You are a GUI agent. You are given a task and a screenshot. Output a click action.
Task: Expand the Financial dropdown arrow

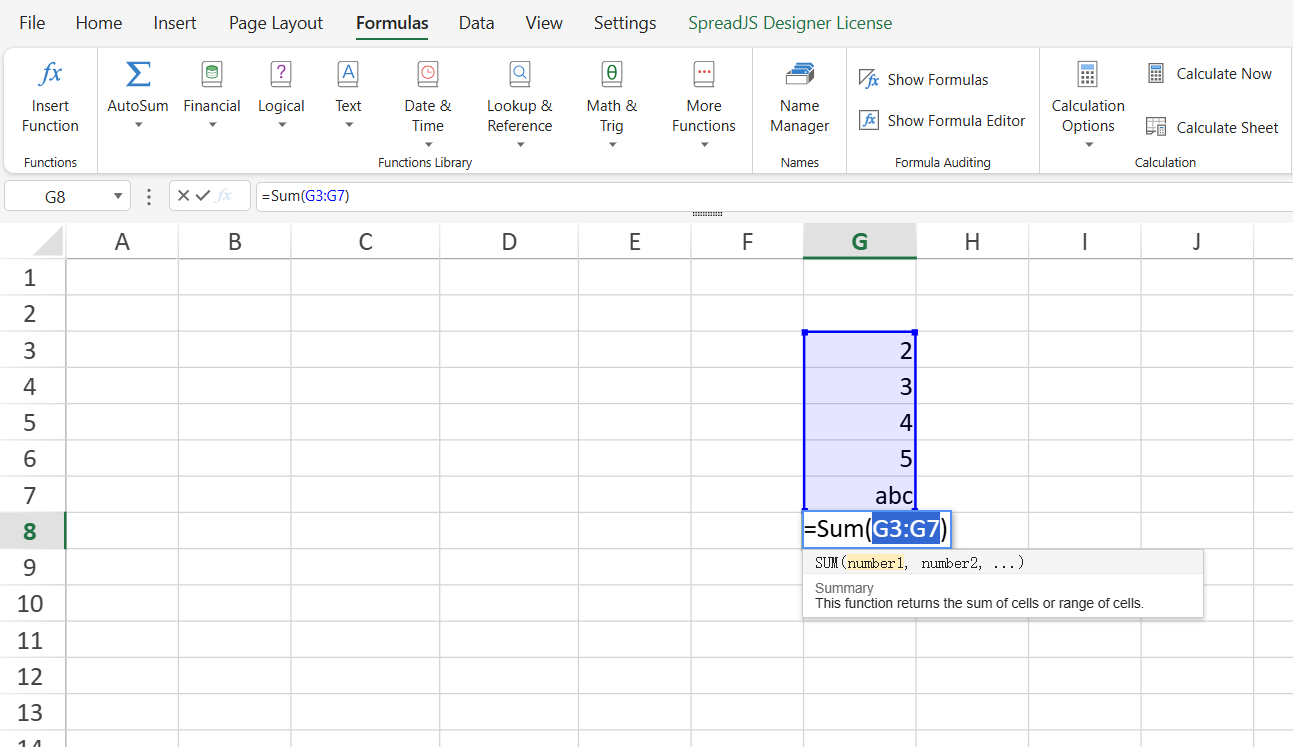(x=212, y=125)
